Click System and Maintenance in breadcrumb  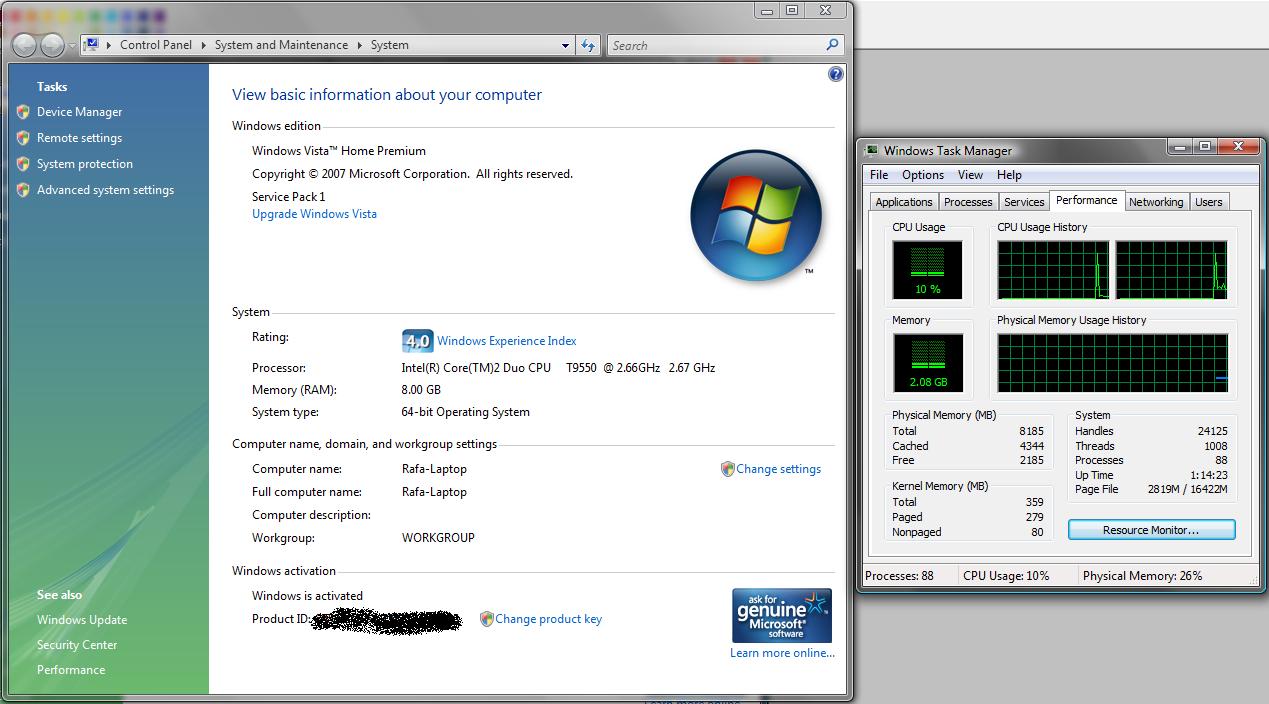(281, 45)
